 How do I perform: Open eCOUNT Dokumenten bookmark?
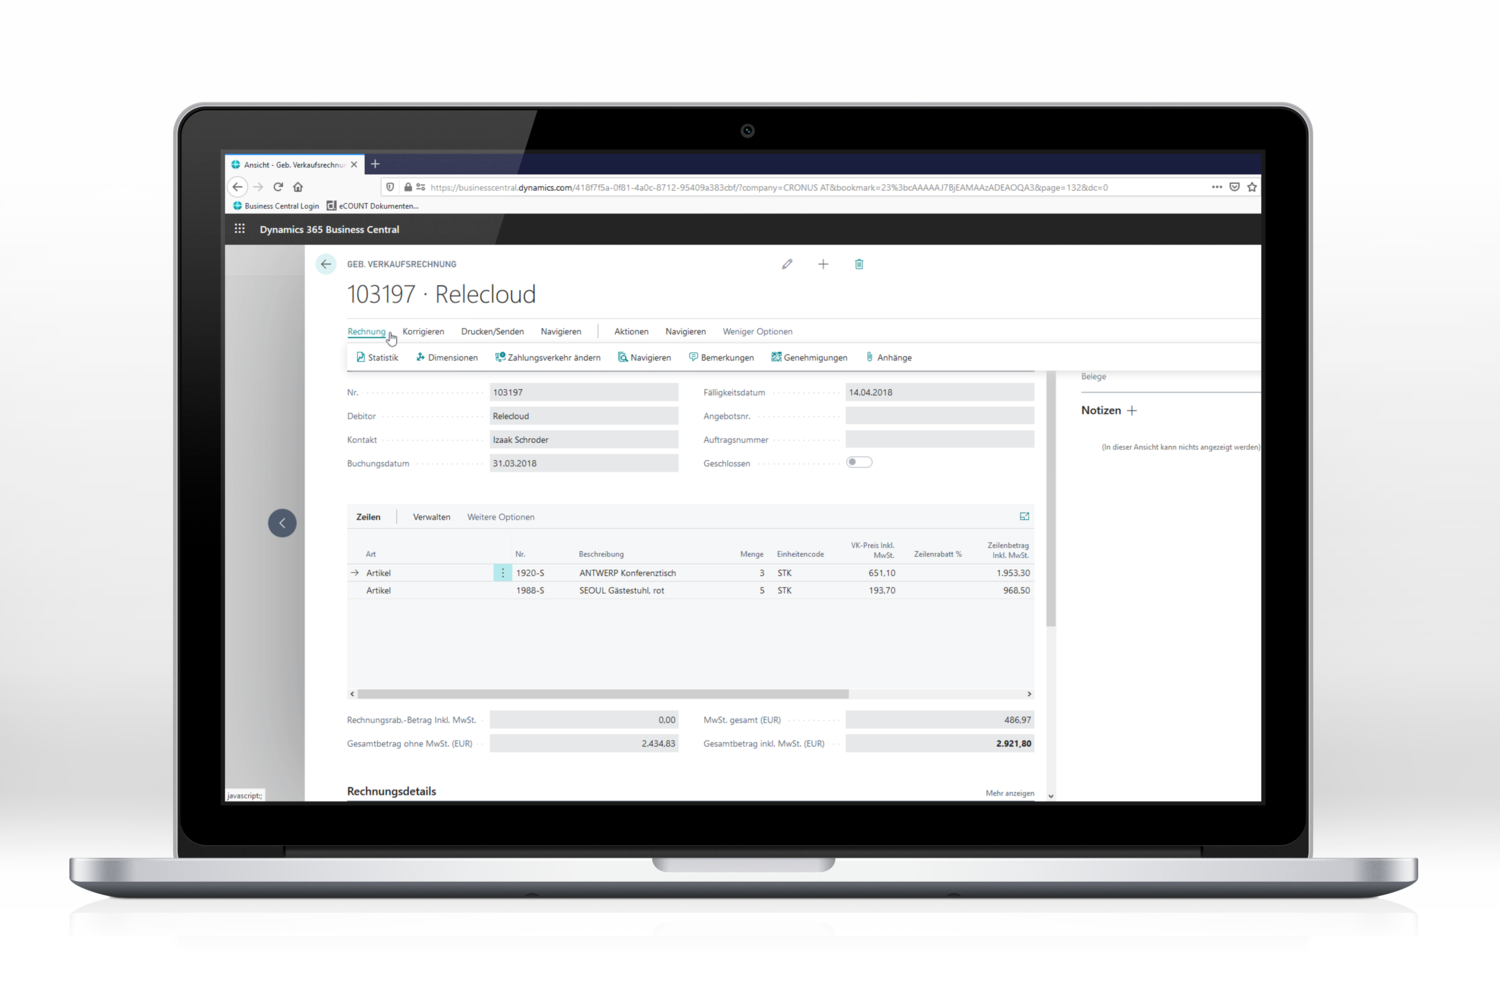pyautogui.click(x=373, y=206)
